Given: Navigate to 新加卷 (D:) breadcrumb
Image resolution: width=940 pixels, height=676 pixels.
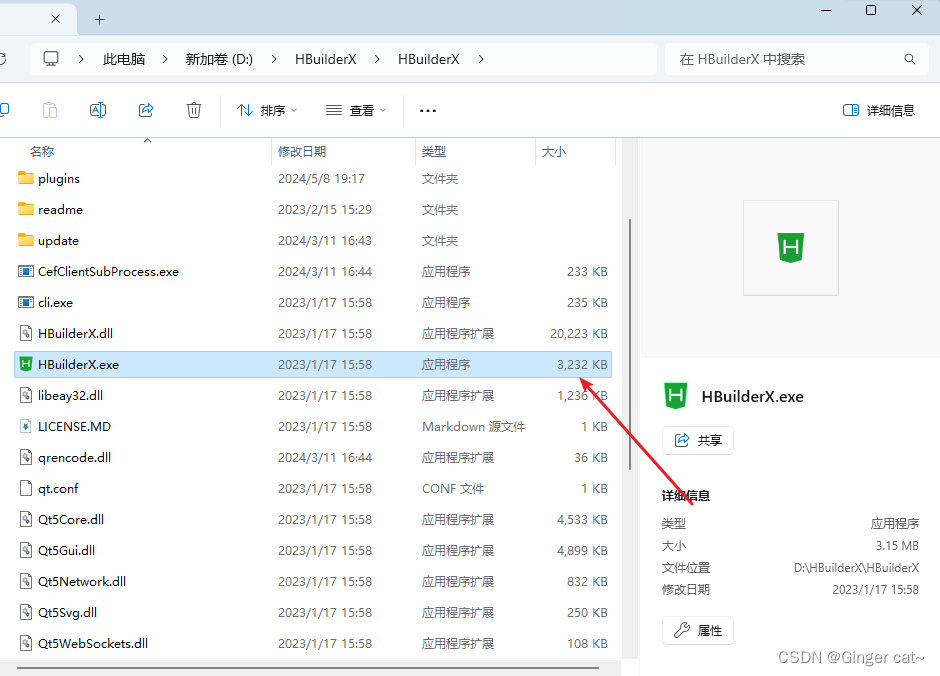Looking at the screenshot, I should coord(219,59).
